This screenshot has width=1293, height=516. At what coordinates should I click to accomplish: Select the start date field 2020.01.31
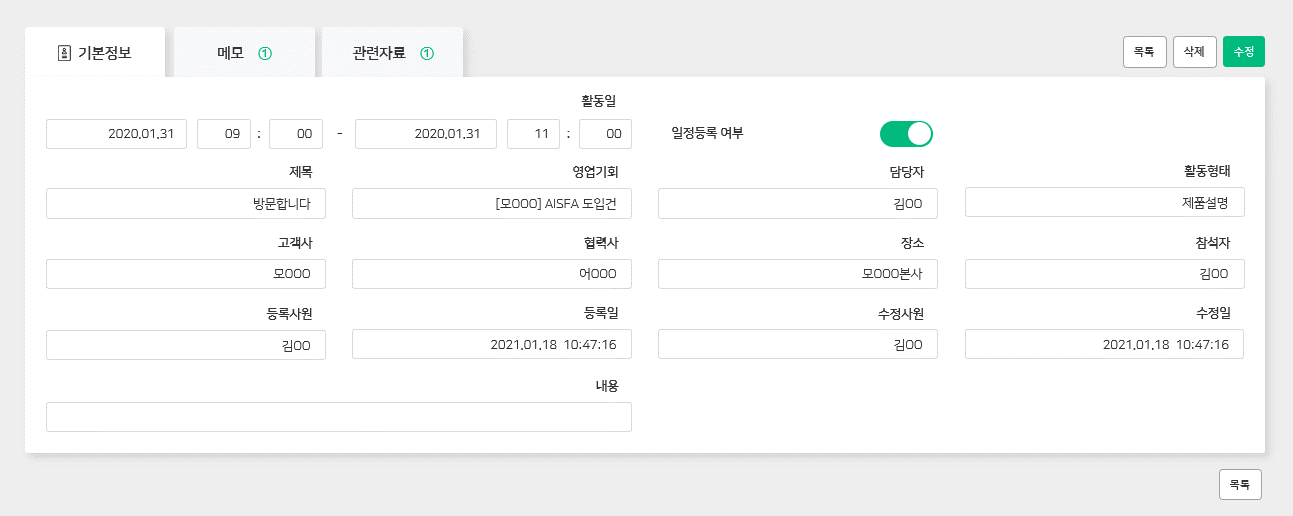coord(116,134)
